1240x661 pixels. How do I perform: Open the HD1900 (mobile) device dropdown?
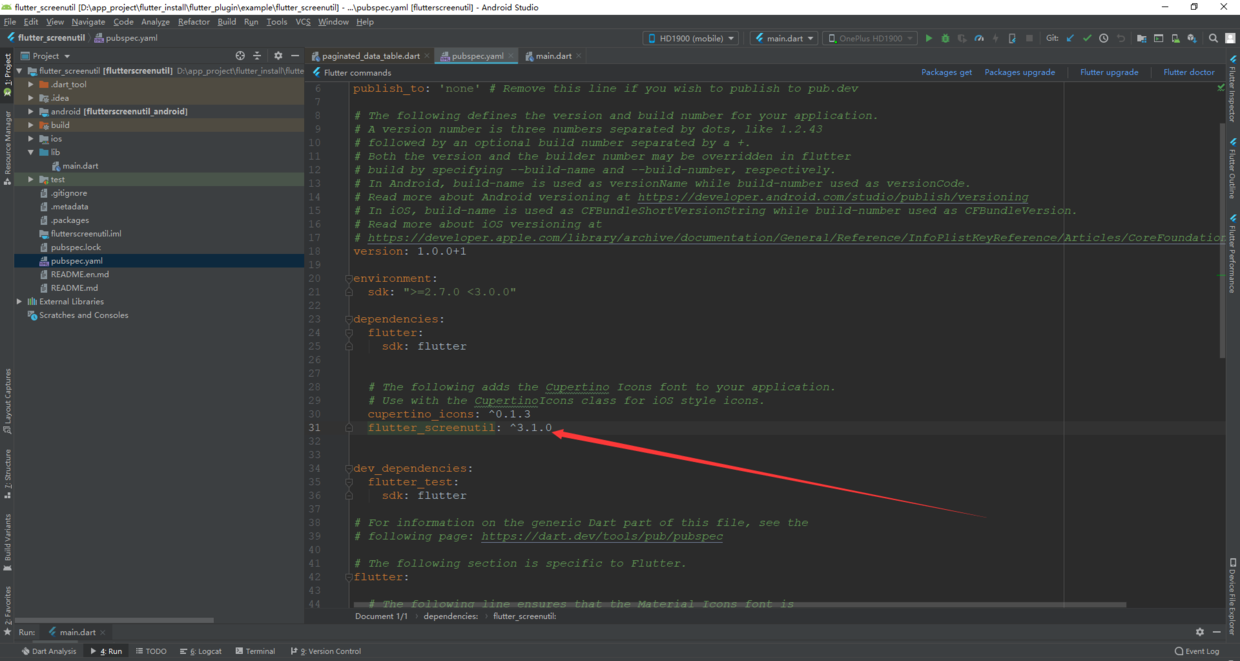click(690, 38)
